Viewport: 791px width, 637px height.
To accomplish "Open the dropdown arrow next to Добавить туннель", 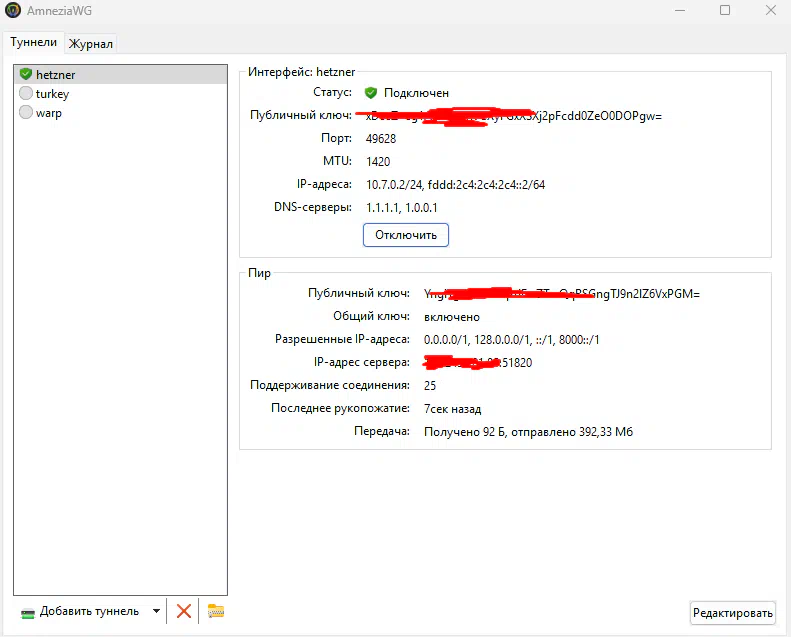I will pyautogui.click(x=156, y=611).
